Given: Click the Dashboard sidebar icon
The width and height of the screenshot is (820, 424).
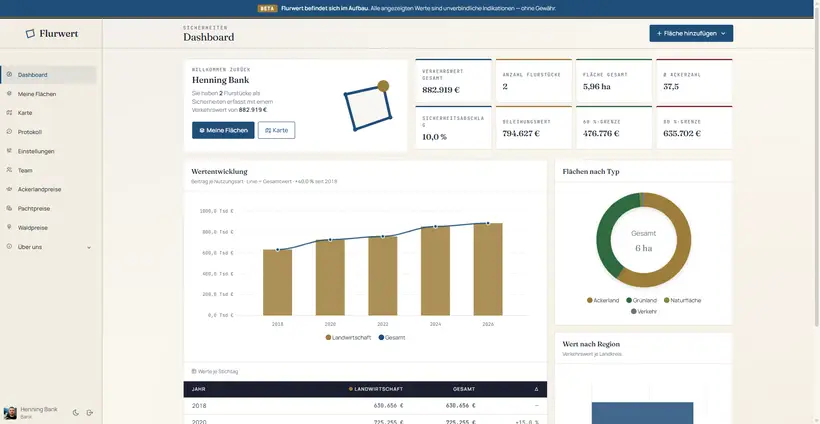Looking at the screenshot, I should pos(9,75).
